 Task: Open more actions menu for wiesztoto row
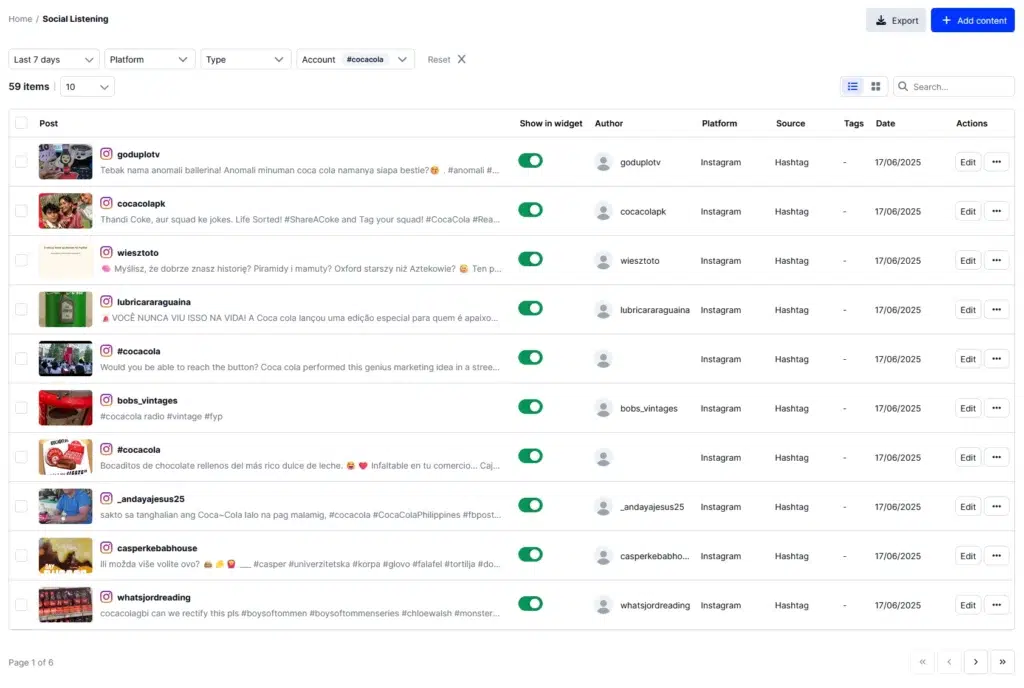pos(996,260)
